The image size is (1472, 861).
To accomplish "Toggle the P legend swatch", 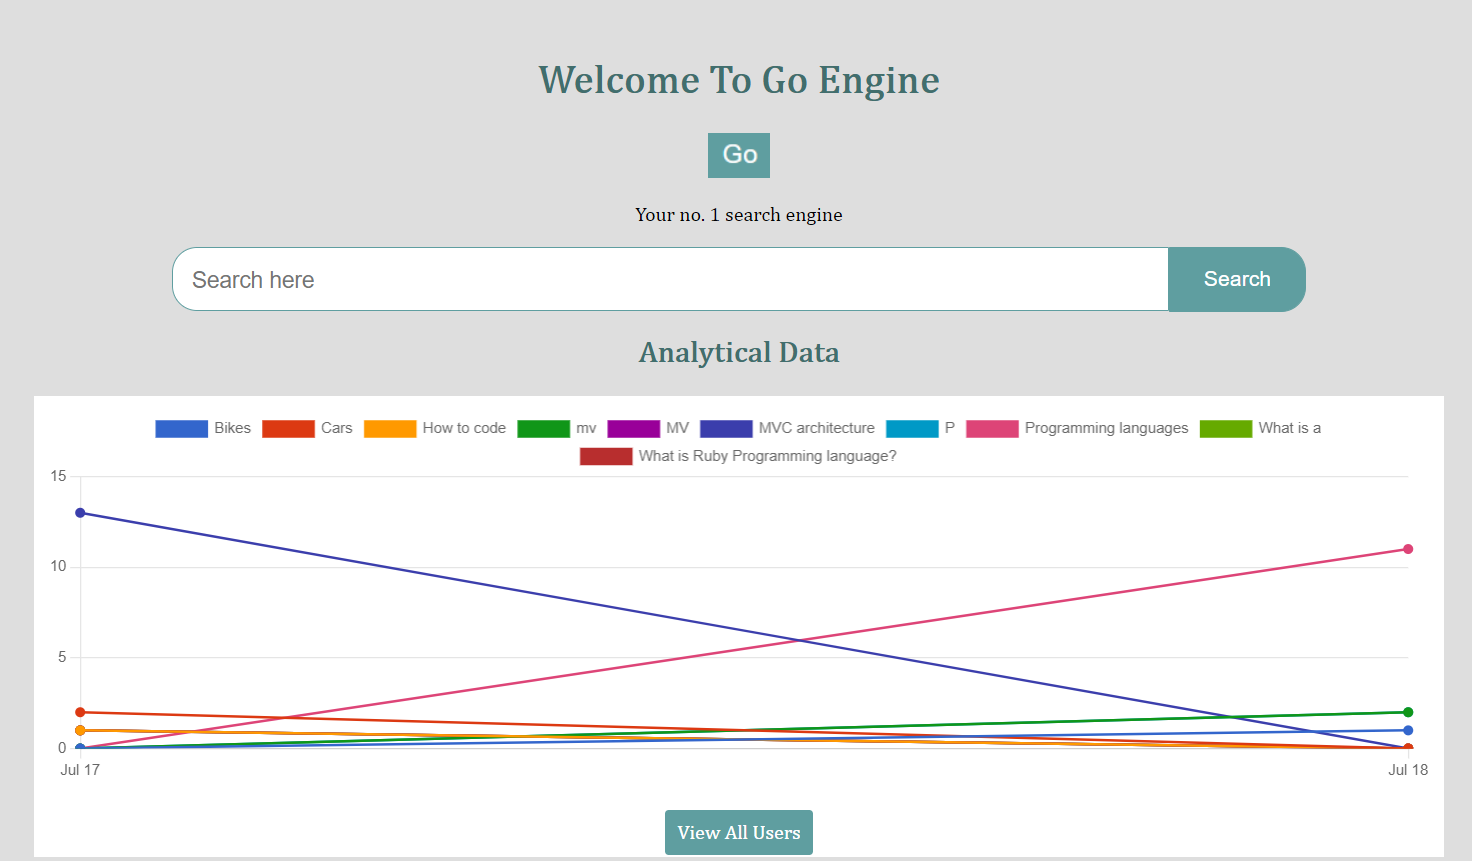I will click(x=912, y=428).
